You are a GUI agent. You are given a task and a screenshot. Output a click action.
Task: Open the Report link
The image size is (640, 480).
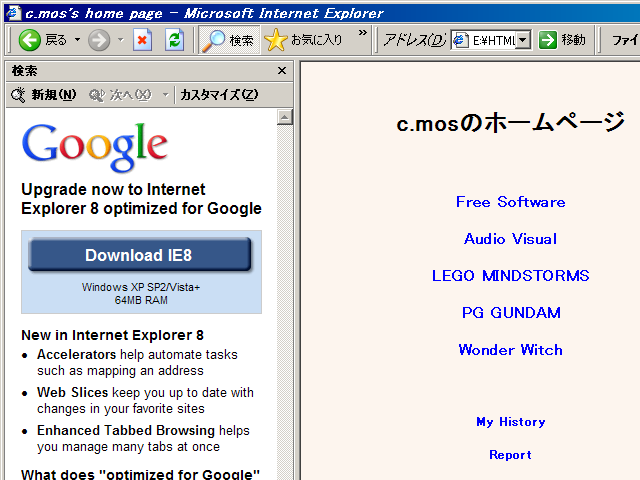pos(511,455)
